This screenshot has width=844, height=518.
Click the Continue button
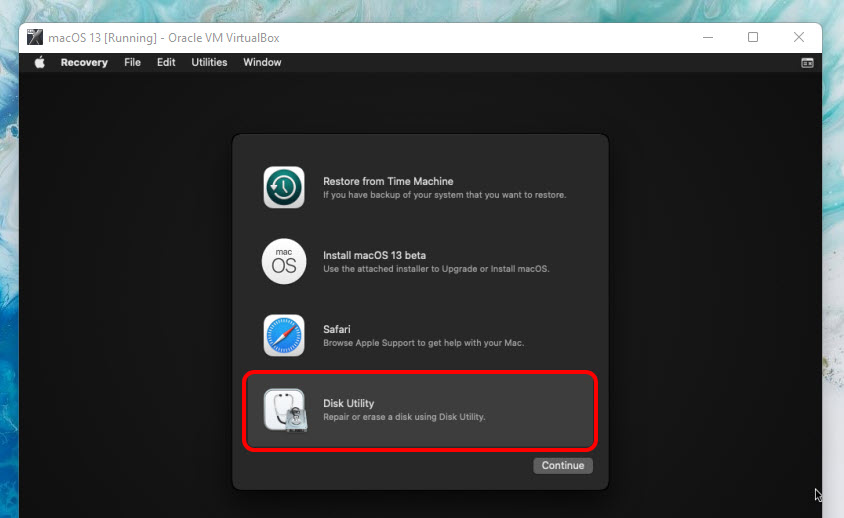563,465
